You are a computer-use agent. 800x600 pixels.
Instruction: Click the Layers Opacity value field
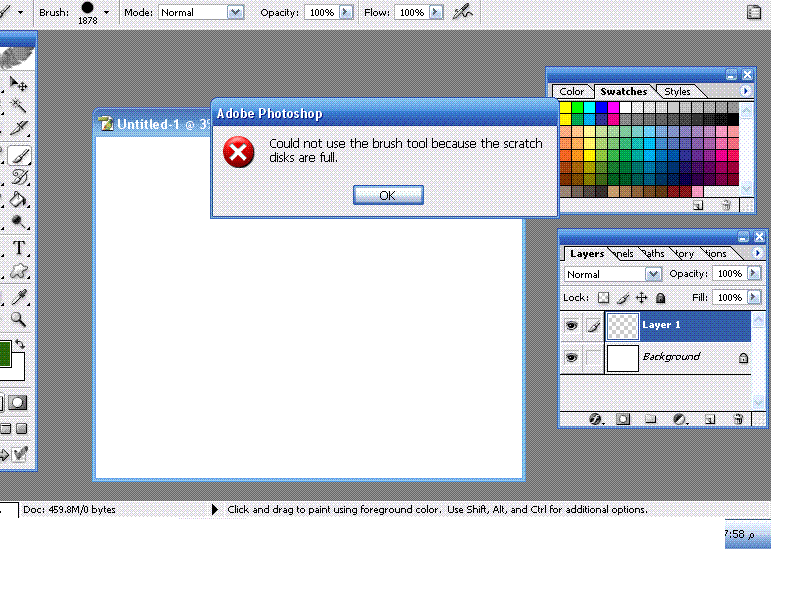[730, 273]
